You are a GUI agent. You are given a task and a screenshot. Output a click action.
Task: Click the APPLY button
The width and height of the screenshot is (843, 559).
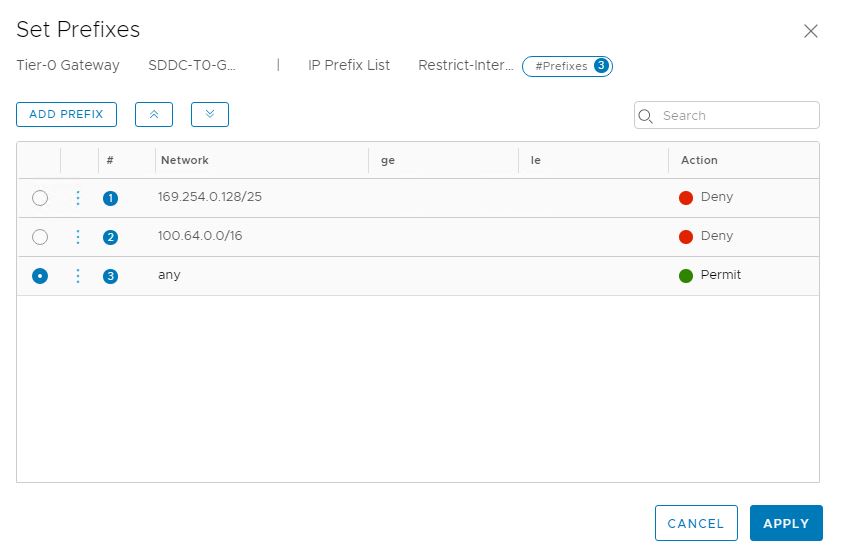point(786,523)
